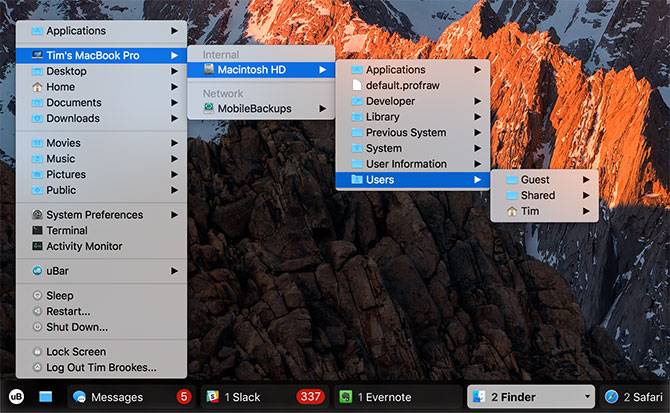This screenshot has height=413, width=670.
Task: Open the Music menu entry
Action: (x=102, y=159)
